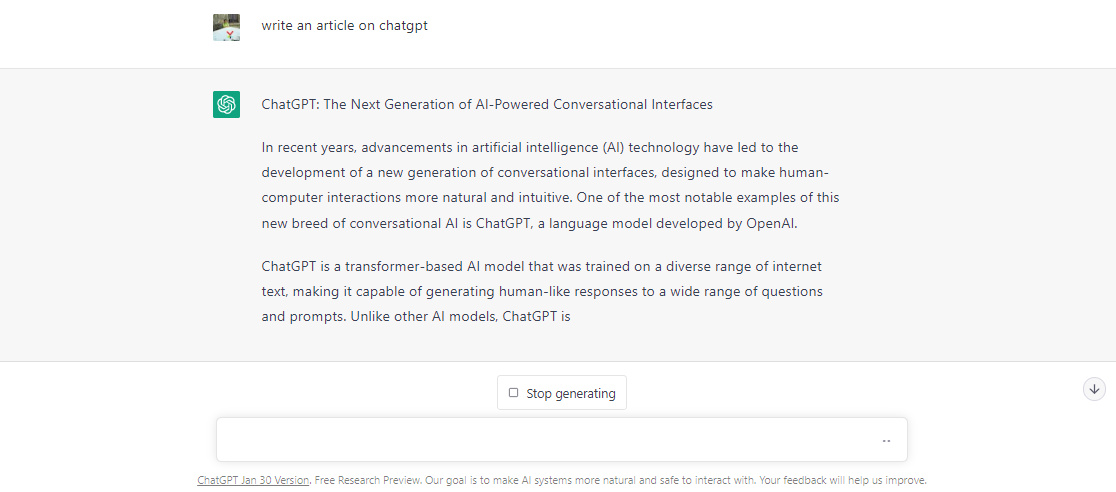Click the square stop icon

pyautogui.click(x=514, y=393)
